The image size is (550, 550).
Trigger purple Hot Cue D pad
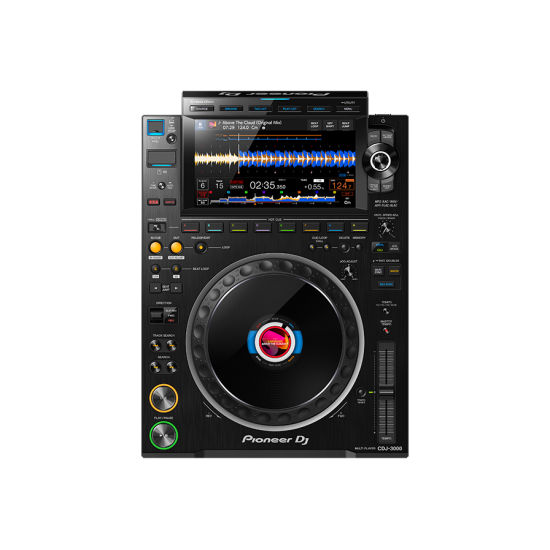[x=263, y=227]
